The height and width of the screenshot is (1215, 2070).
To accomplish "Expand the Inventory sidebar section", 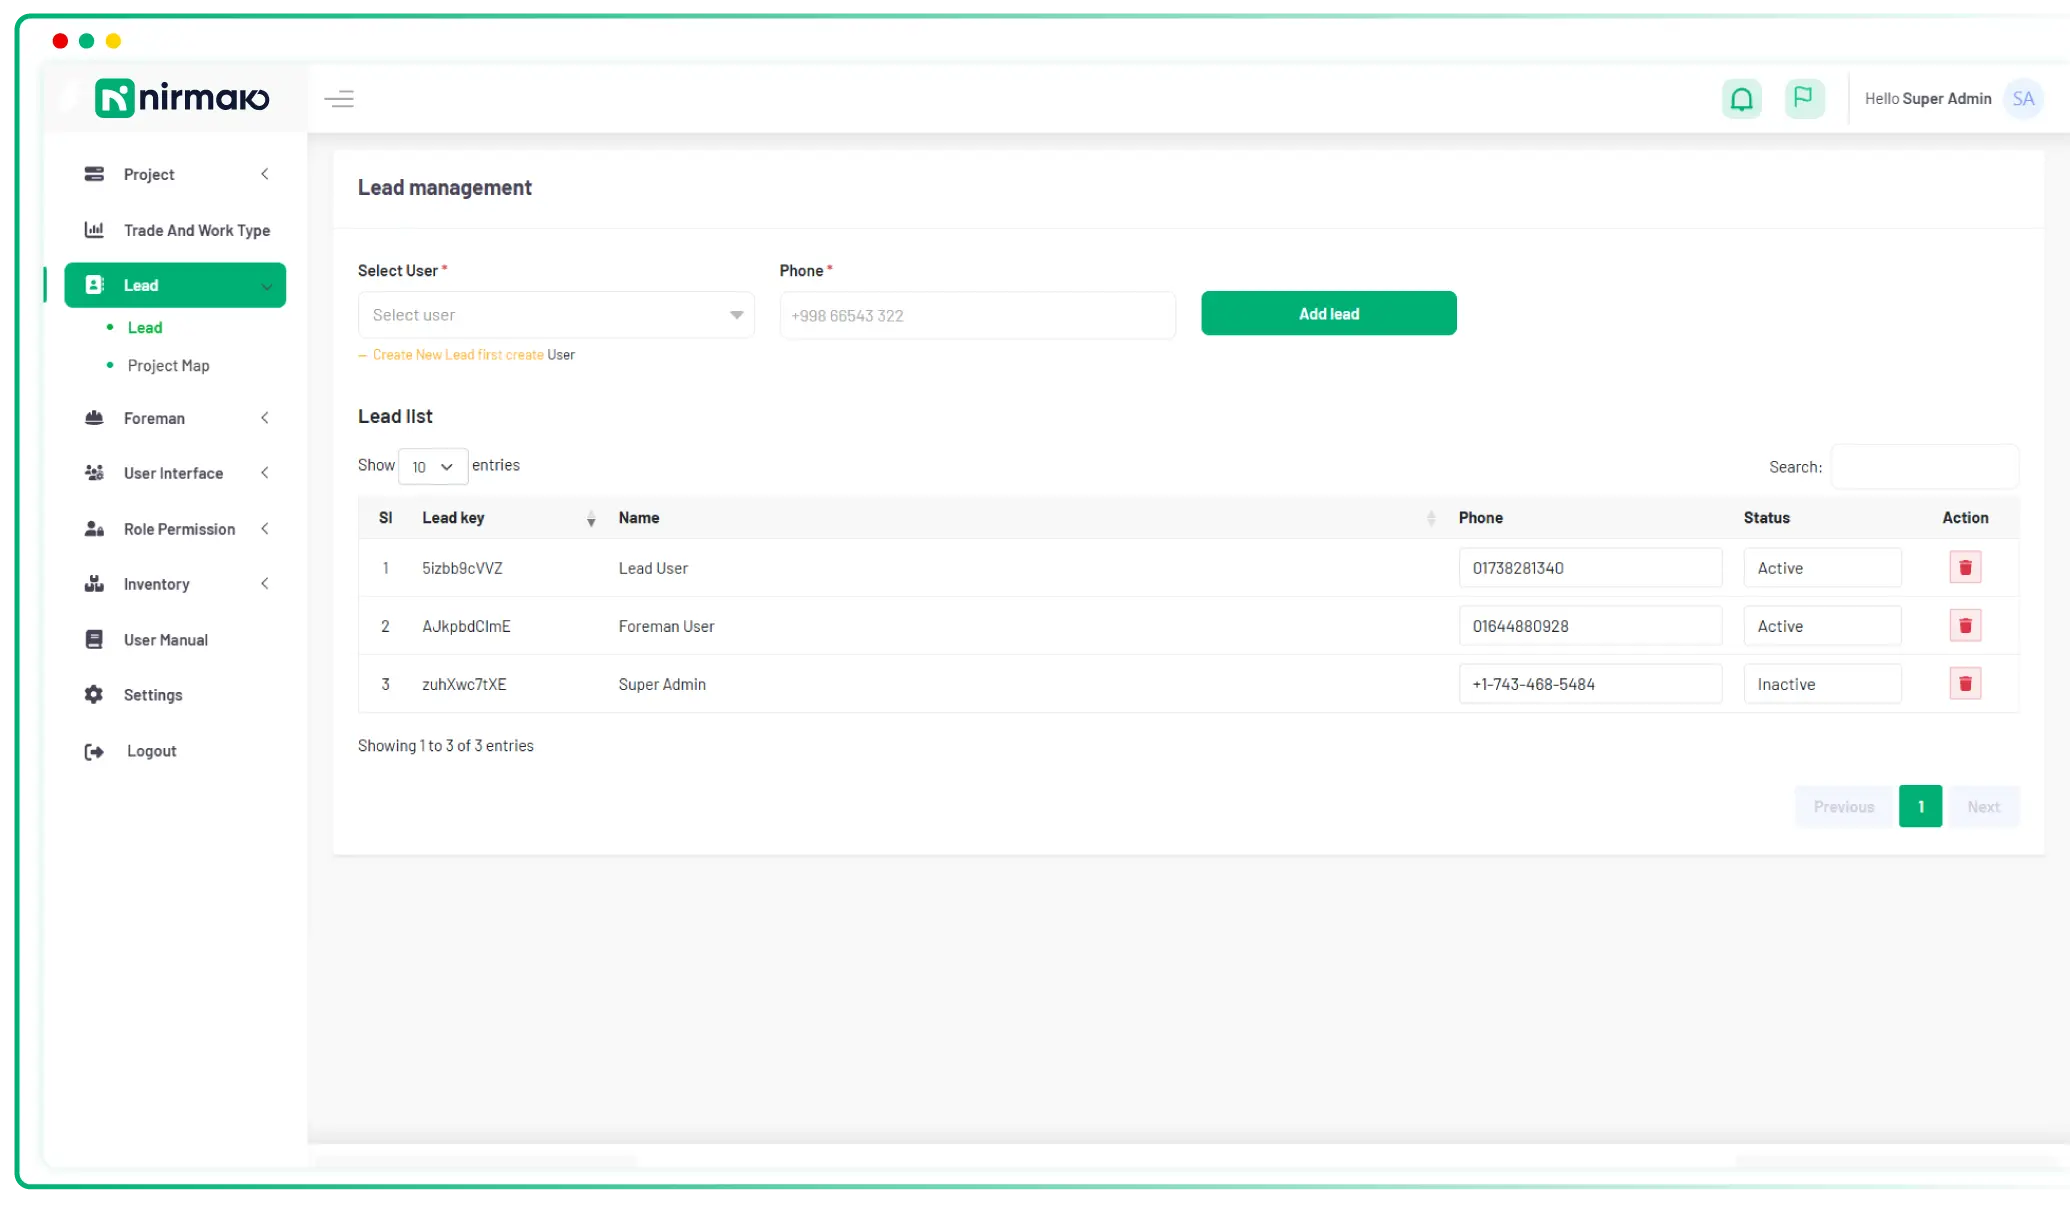I will 175,584.
